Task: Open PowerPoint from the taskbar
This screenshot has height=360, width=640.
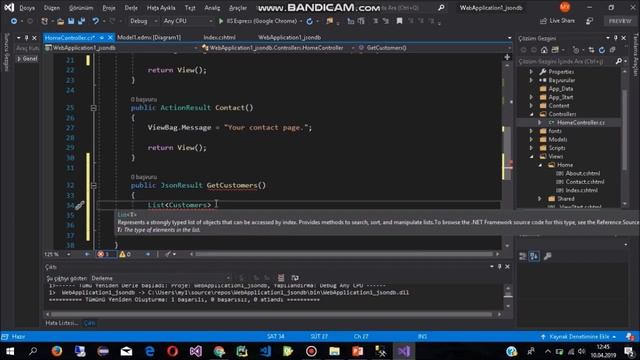Action: [358, 351]
